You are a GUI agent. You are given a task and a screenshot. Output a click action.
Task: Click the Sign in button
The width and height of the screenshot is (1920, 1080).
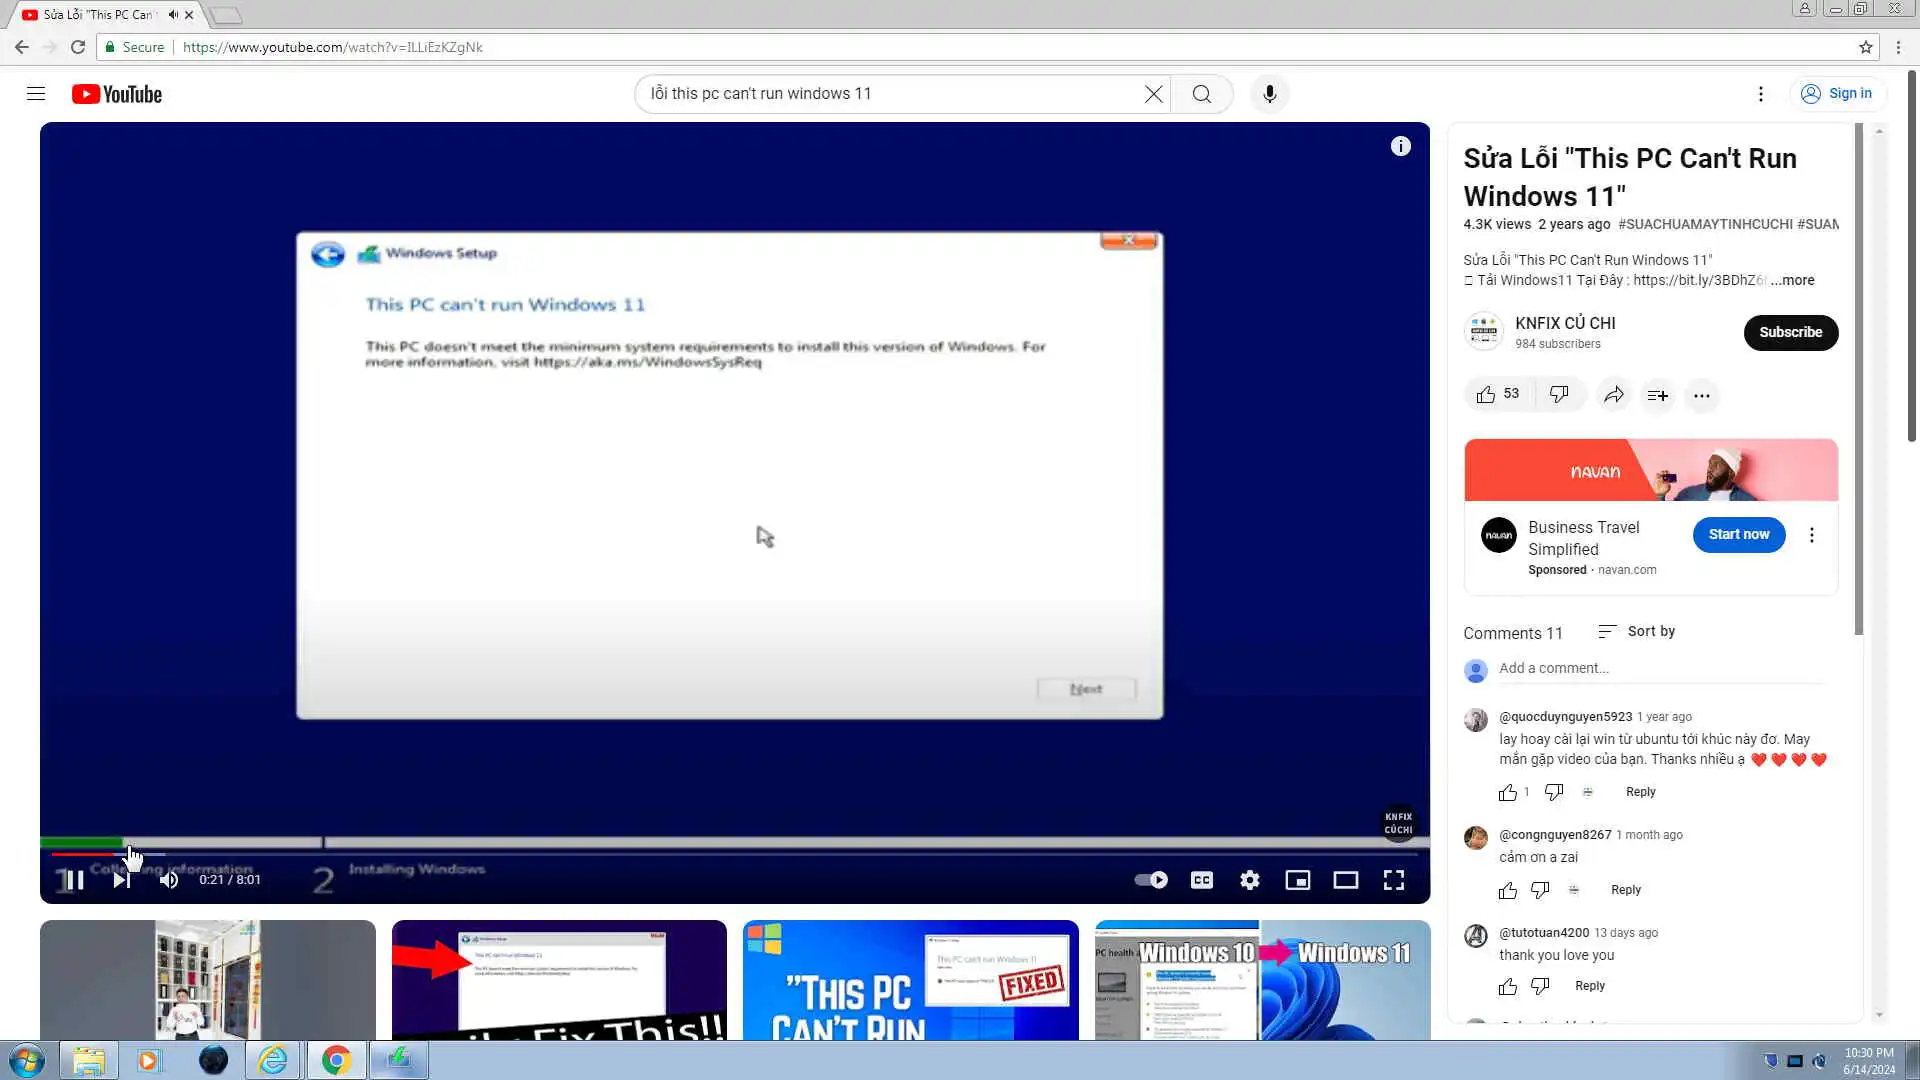pos(1837,93)
